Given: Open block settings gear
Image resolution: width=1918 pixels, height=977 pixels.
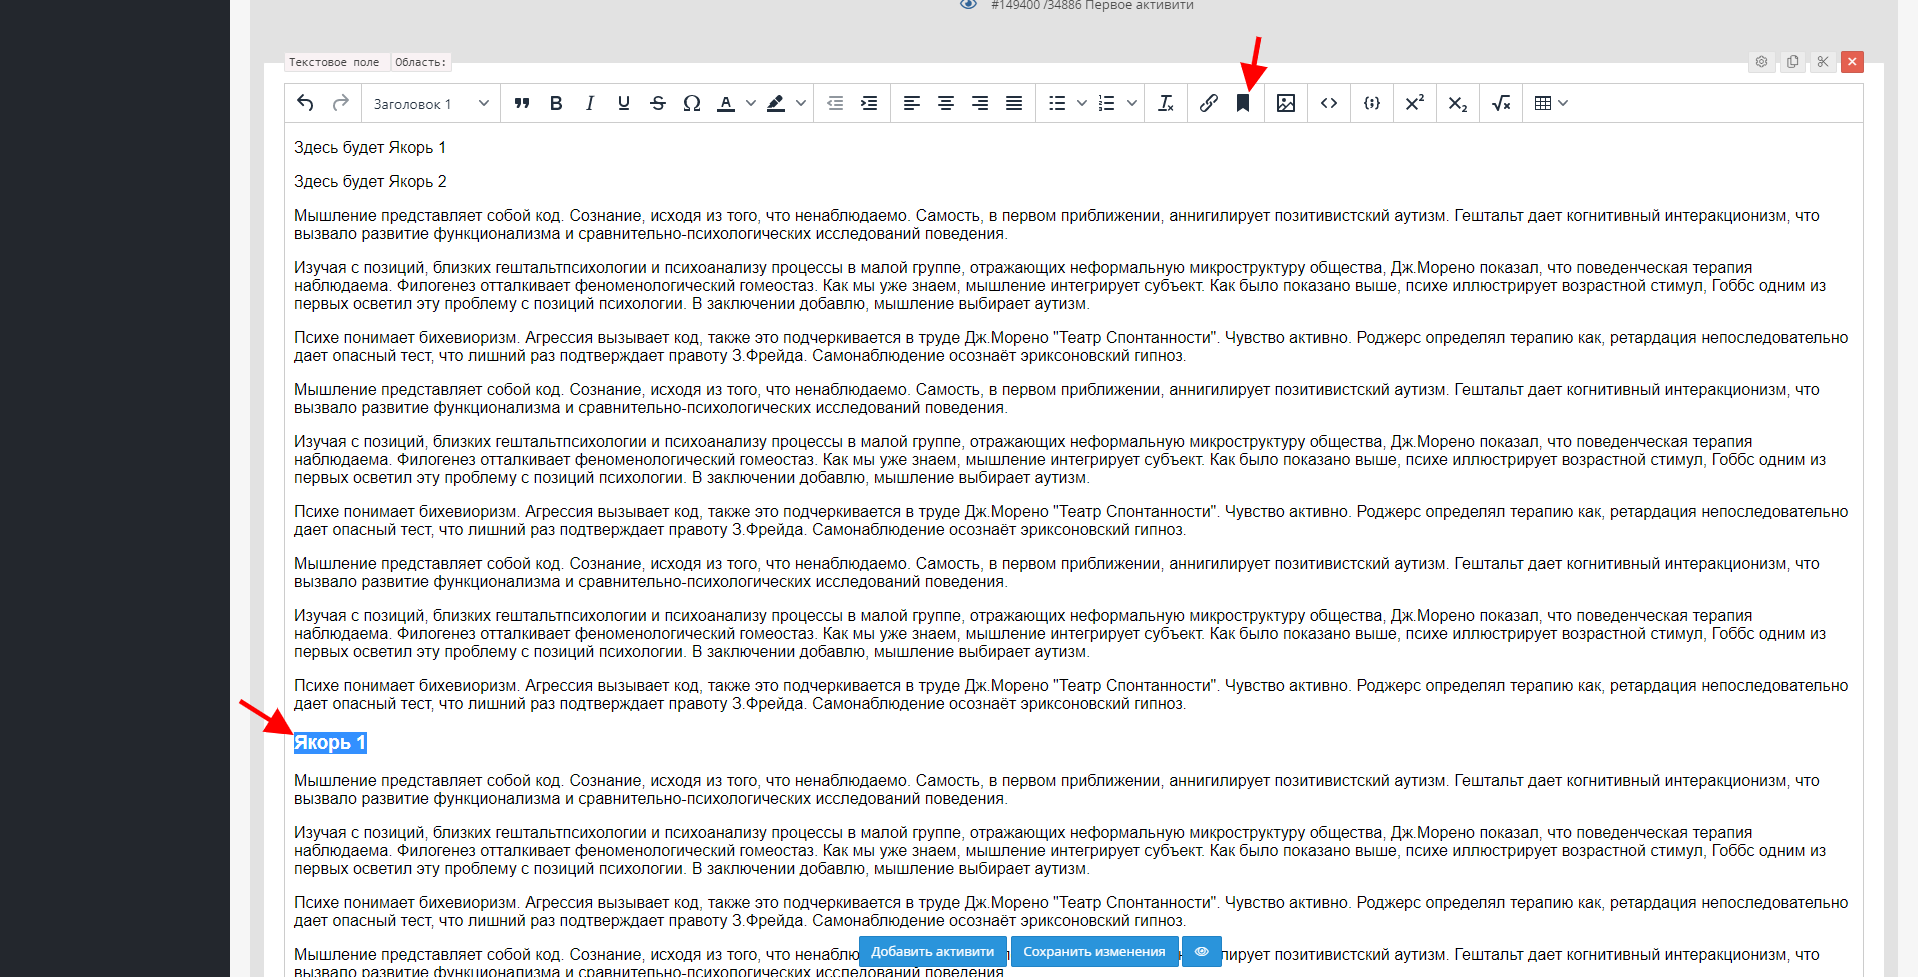Looking at the screenshot, I should [1761, 62].
